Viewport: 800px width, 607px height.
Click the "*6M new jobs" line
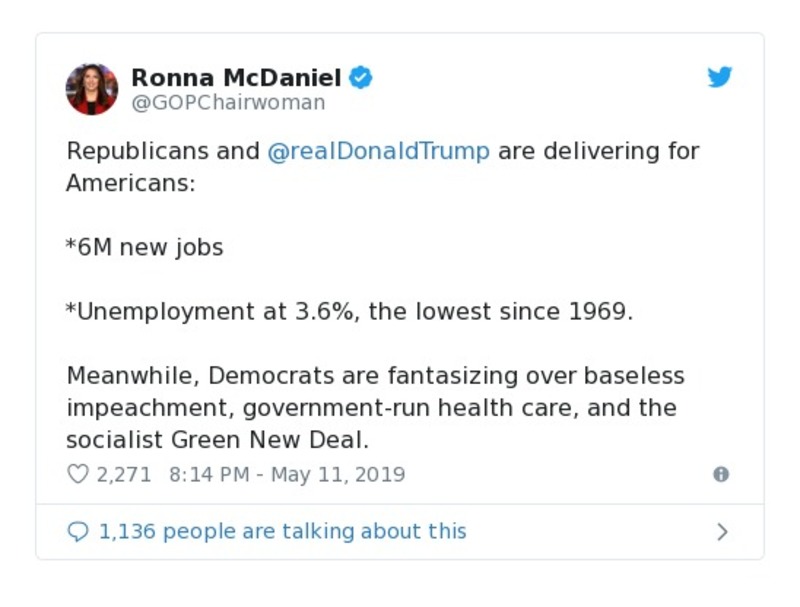(x=145, y=247)
